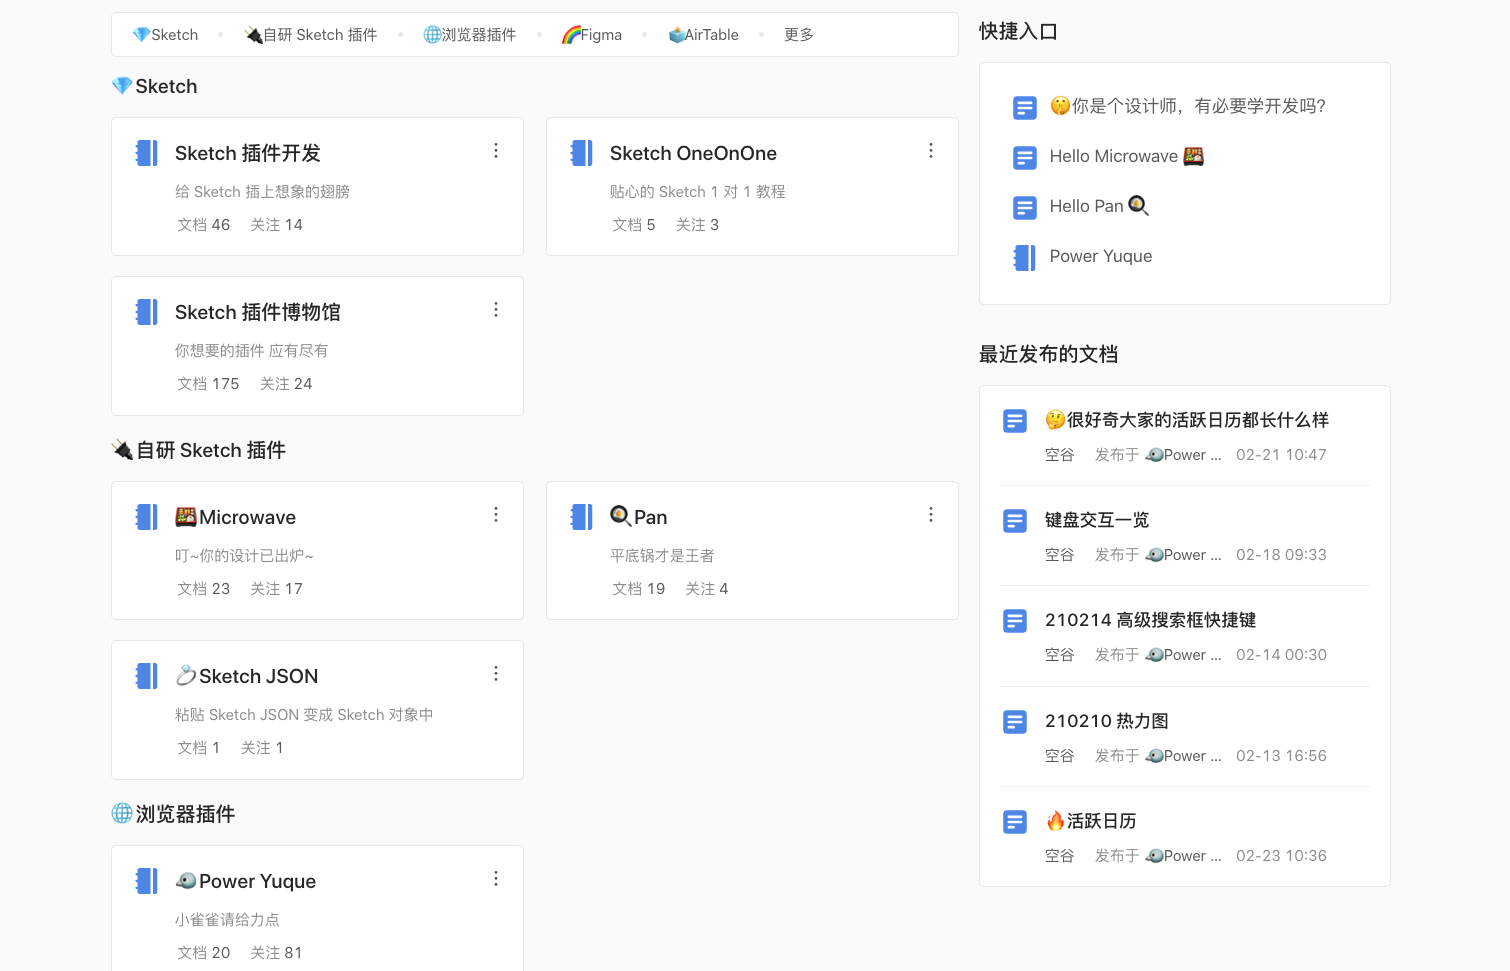The height and width of the screenshot is (971, 1510).
Task: Open the 210210 热力图 document
Action: pos(1107,721)
